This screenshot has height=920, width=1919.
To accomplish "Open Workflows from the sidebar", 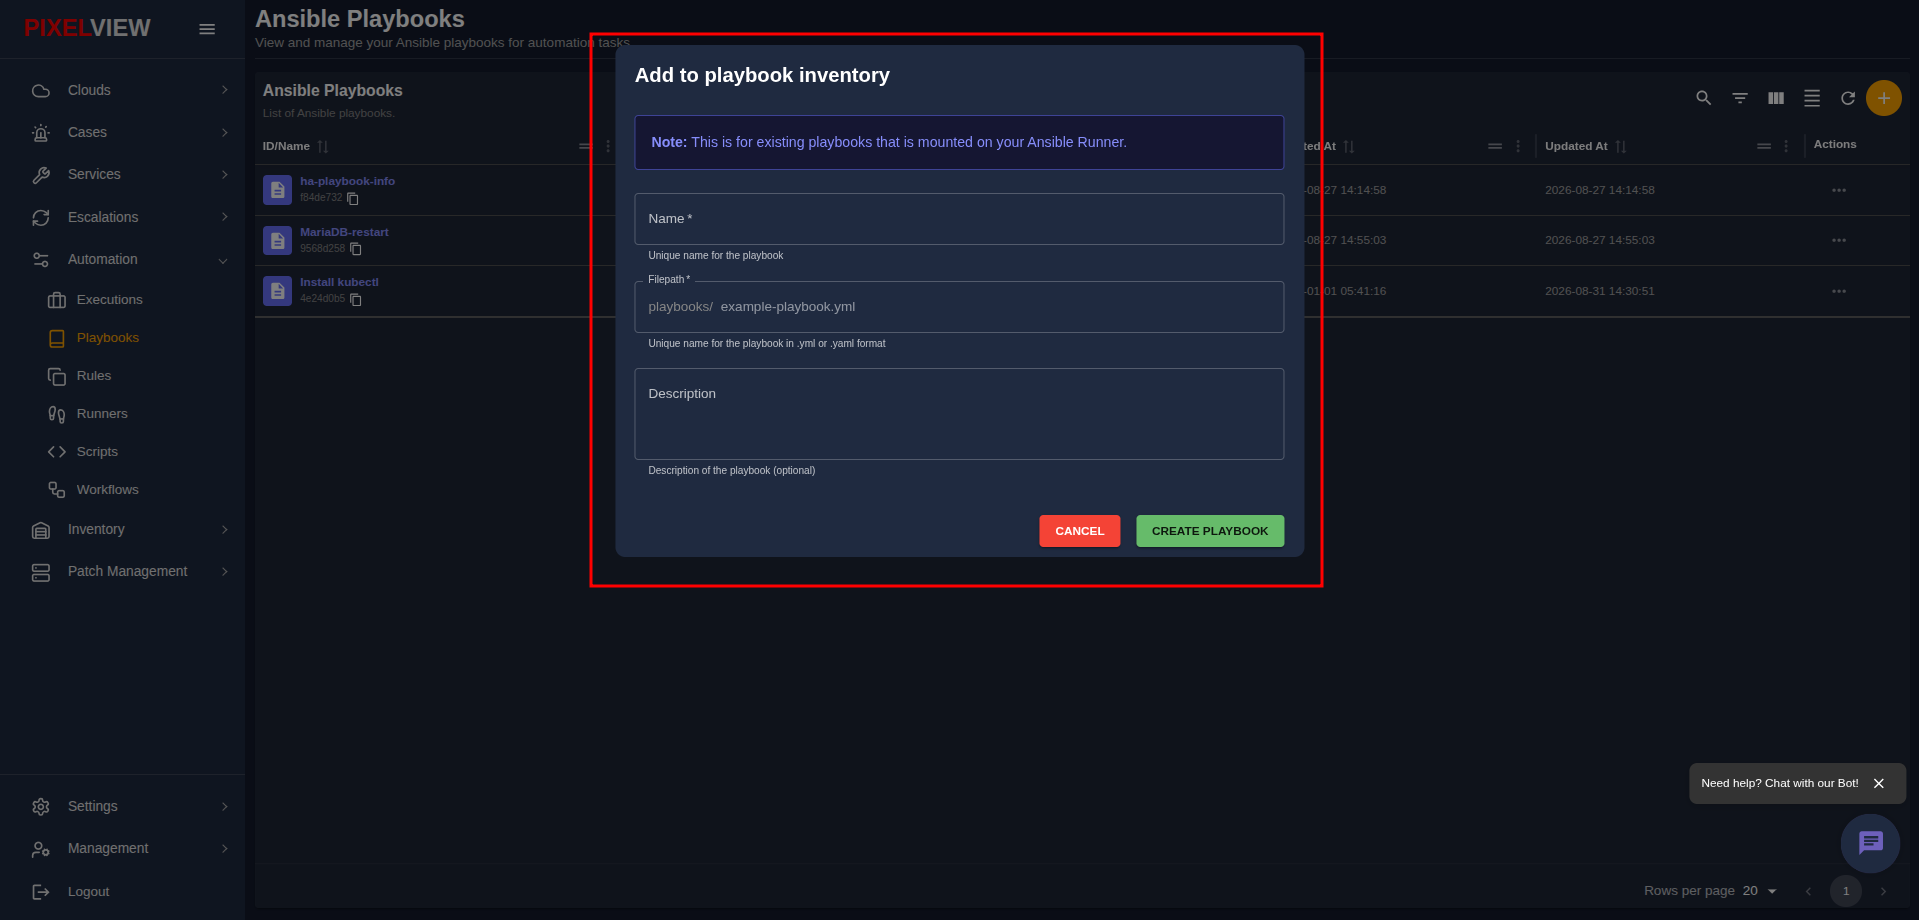I will point(107,490).
